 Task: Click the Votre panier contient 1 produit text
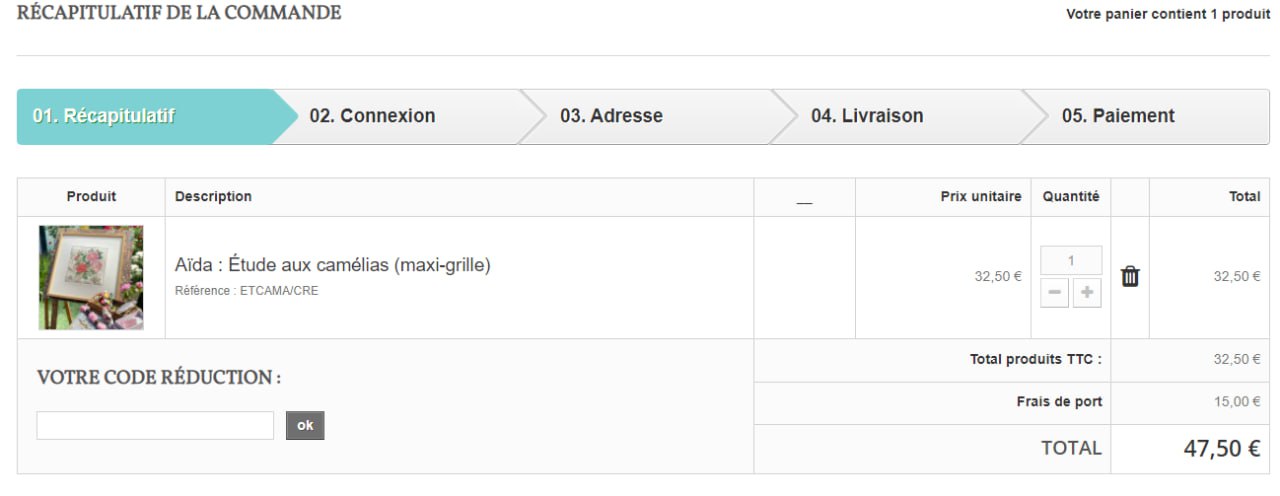1168,15
